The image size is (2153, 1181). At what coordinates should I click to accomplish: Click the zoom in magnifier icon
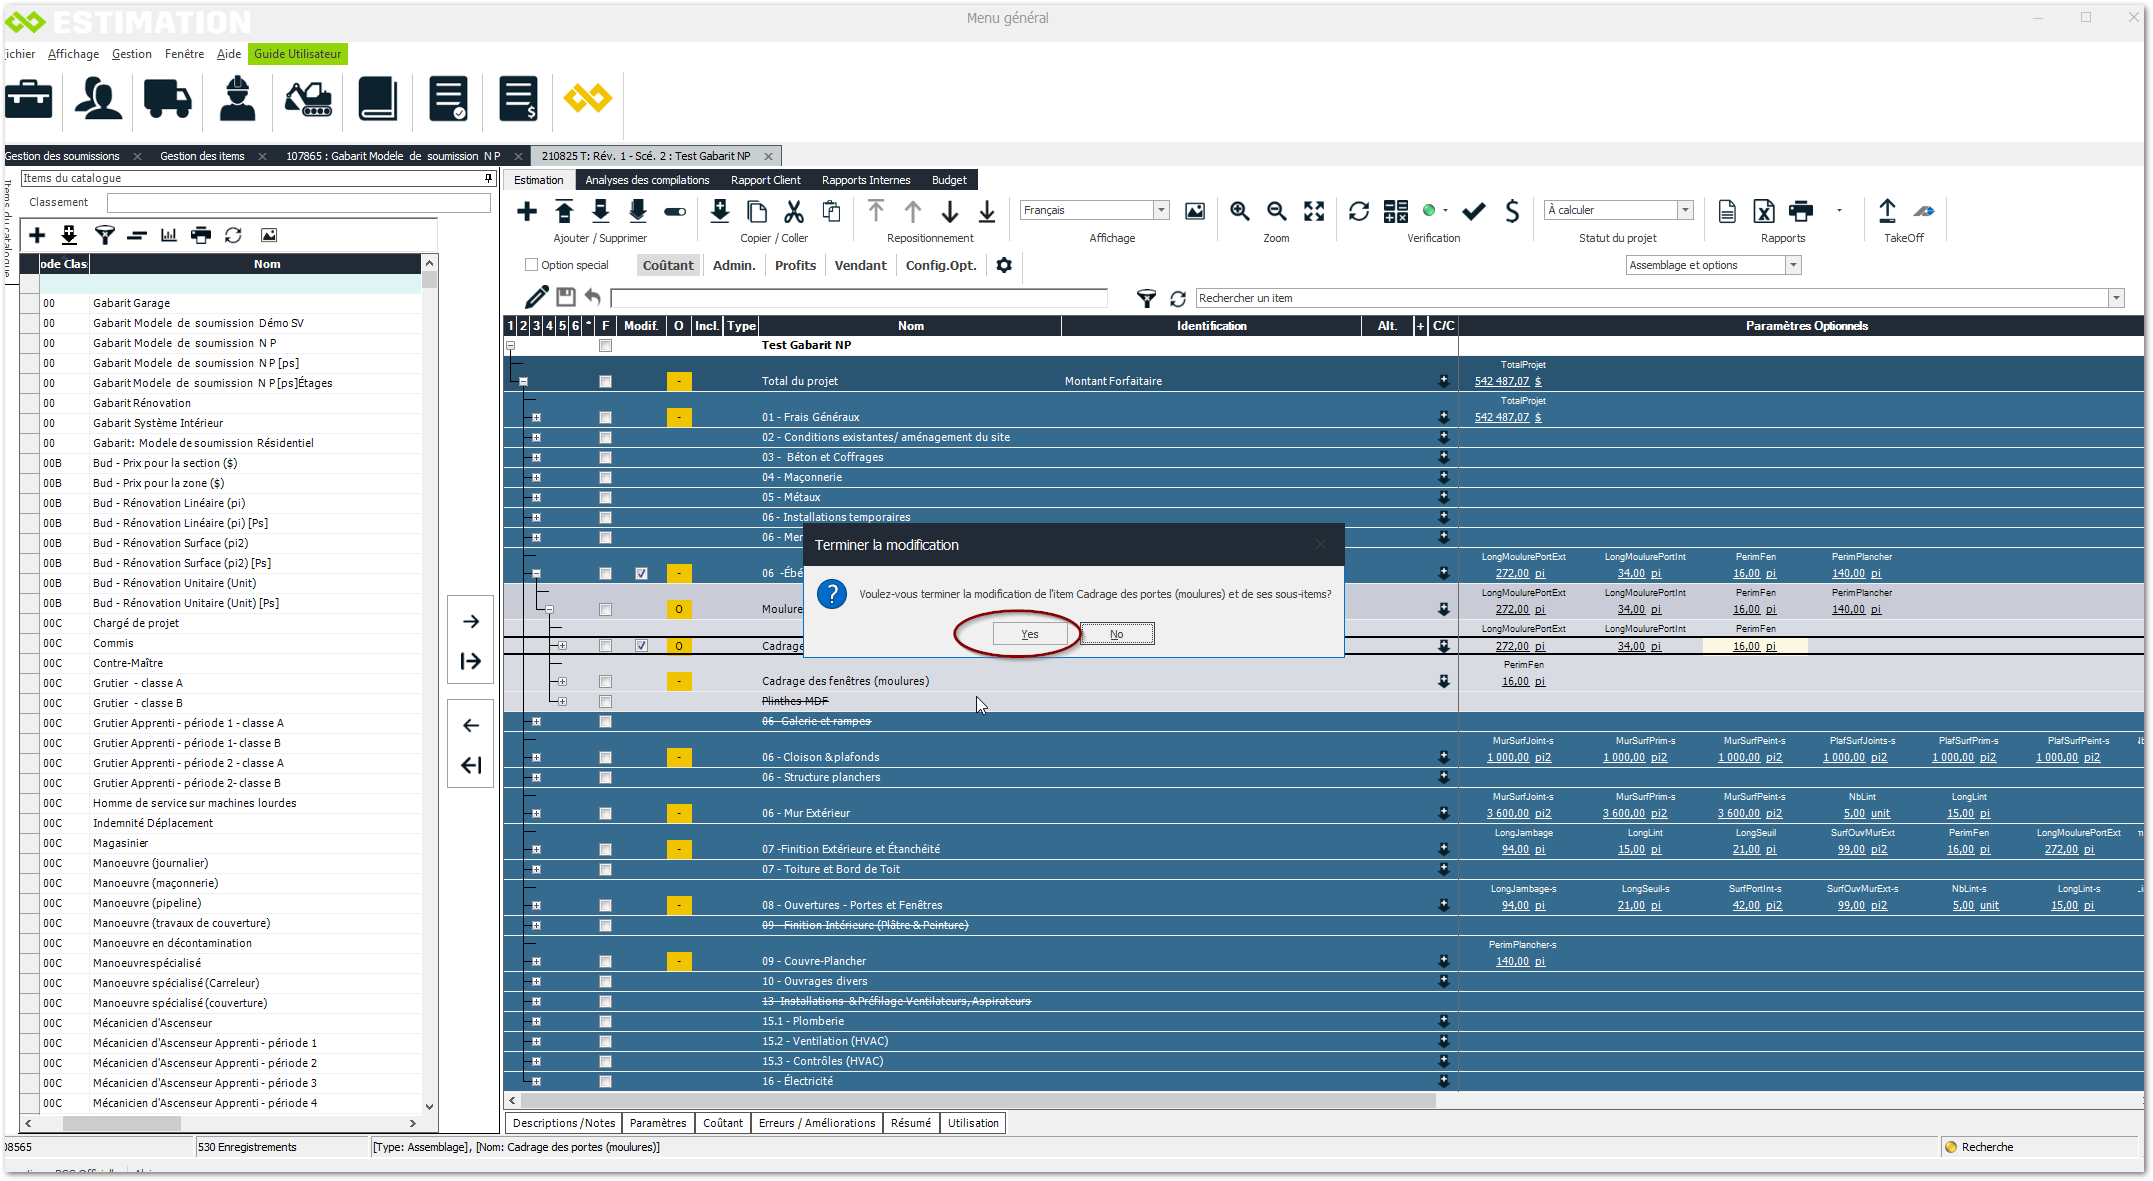point(1240,211)
